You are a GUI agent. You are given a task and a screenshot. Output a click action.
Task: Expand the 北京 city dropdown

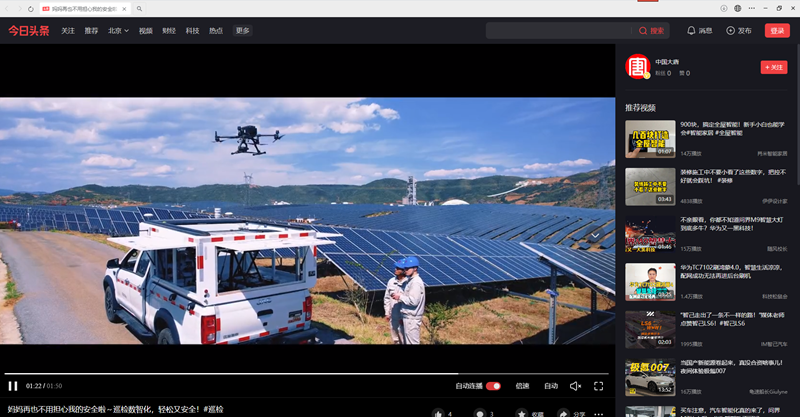click(x=118, y=31)
